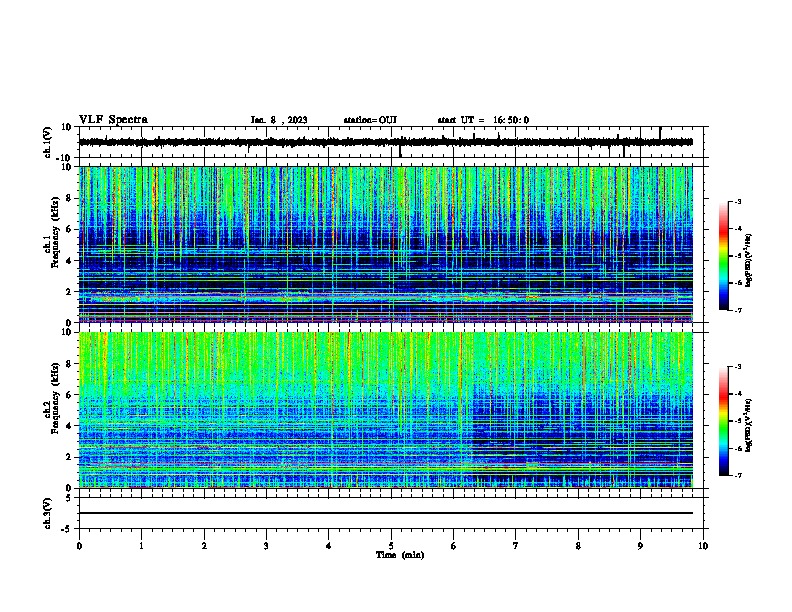This screenshot has width=792, height=612.
Task: Click the log(PSD) label beside ch.1 colorbar
Action: pyautogui.click(x=749, y=261)
